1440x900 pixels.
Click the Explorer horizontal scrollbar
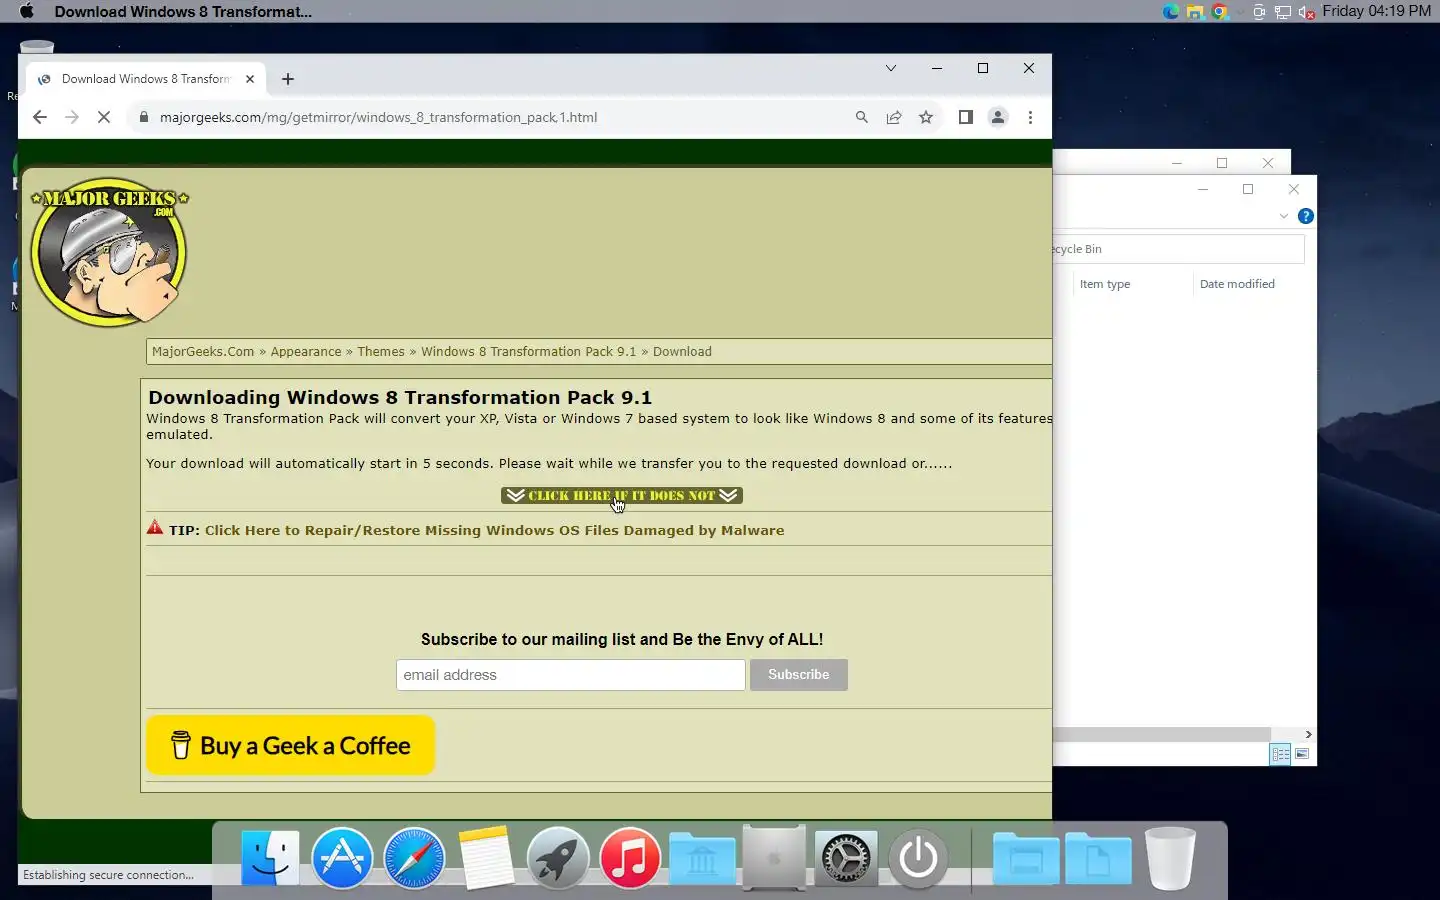(1162, 734)
